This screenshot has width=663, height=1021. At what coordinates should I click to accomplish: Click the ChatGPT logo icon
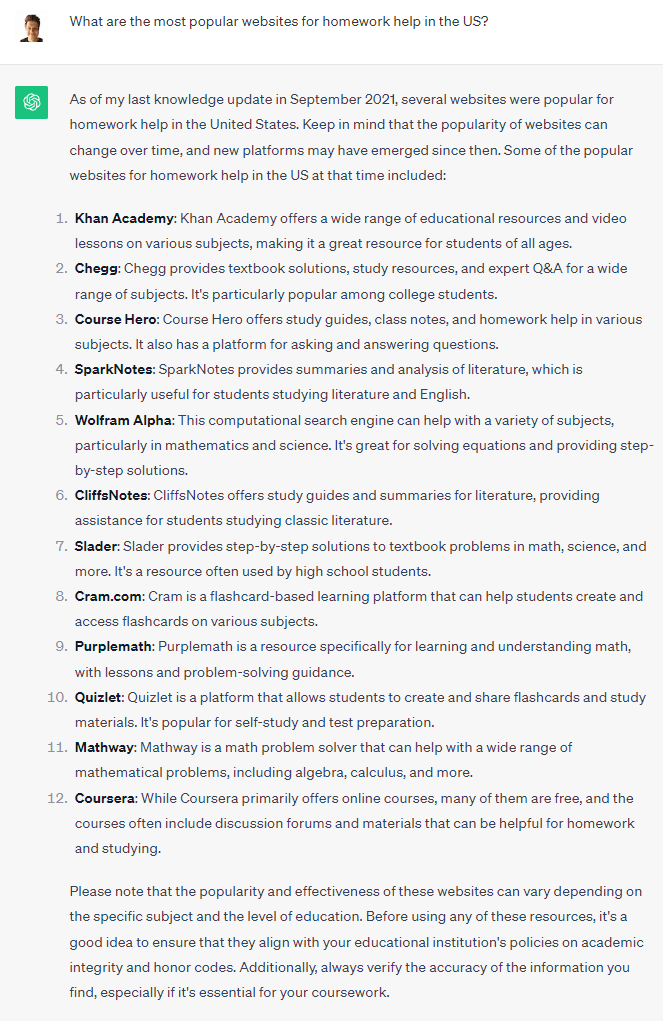pos(32,102)
